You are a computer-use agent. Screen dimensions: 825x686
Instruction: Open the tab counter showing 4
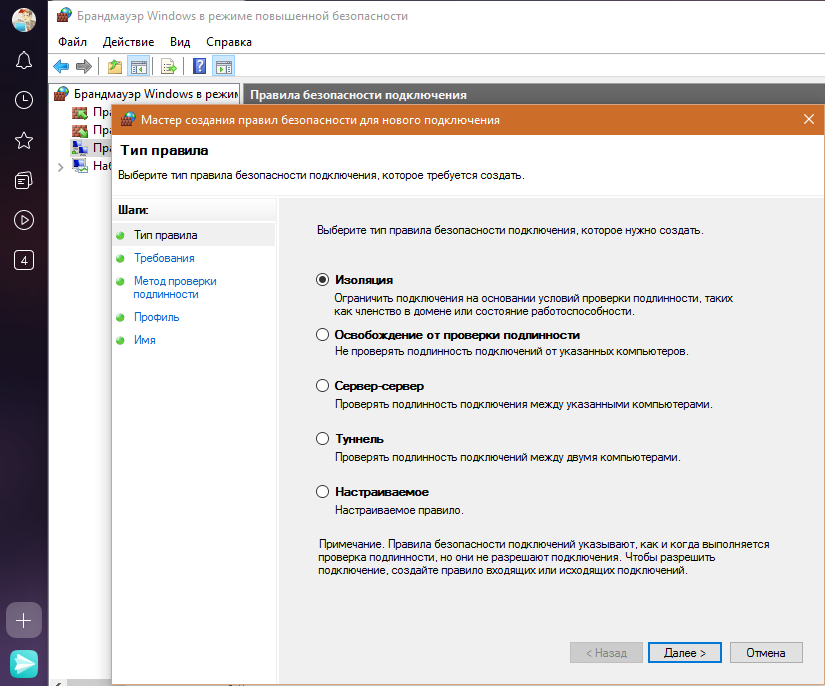click(x=24, y=260)
